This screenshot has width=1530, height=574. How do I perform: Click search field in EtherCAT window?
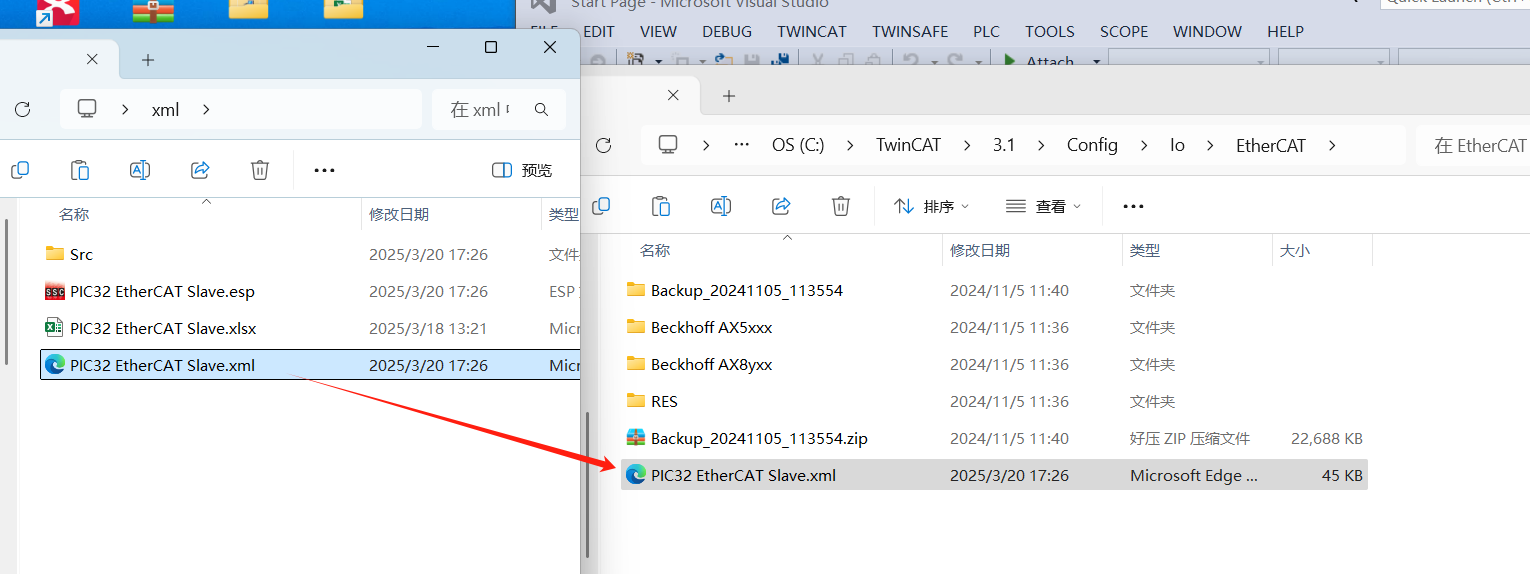pos(1473,145)
